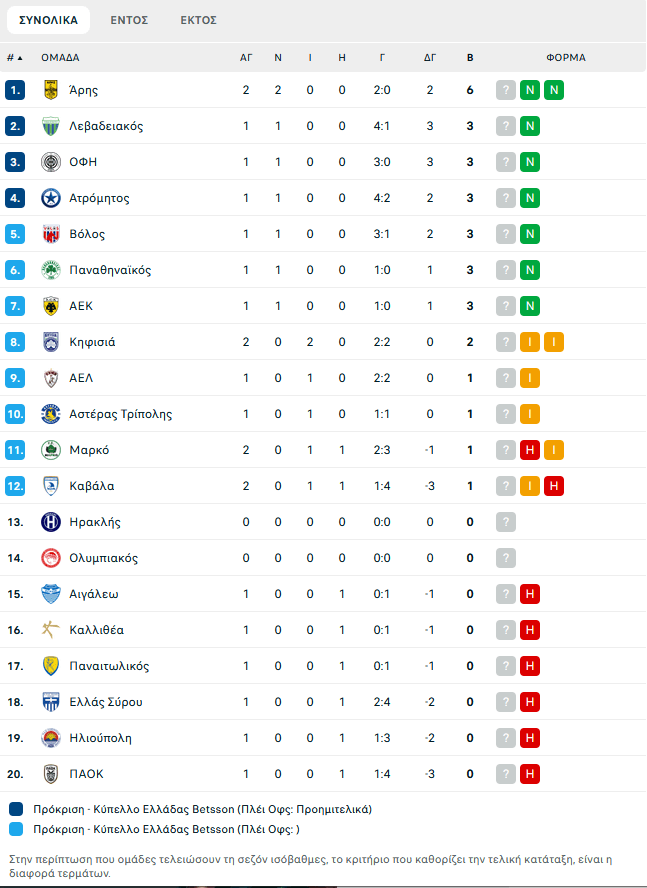
Task: Select the ΣΥΝΟΛΙΚΑ tab
Action: click(48, 20)
